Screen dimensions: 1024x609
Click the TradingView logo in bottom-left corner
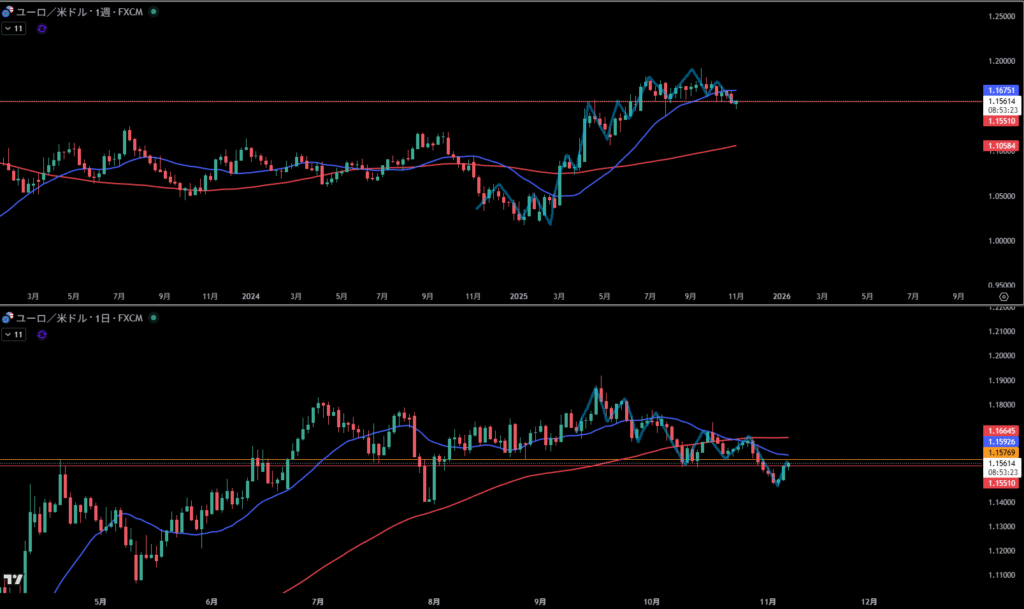(13, 582)
